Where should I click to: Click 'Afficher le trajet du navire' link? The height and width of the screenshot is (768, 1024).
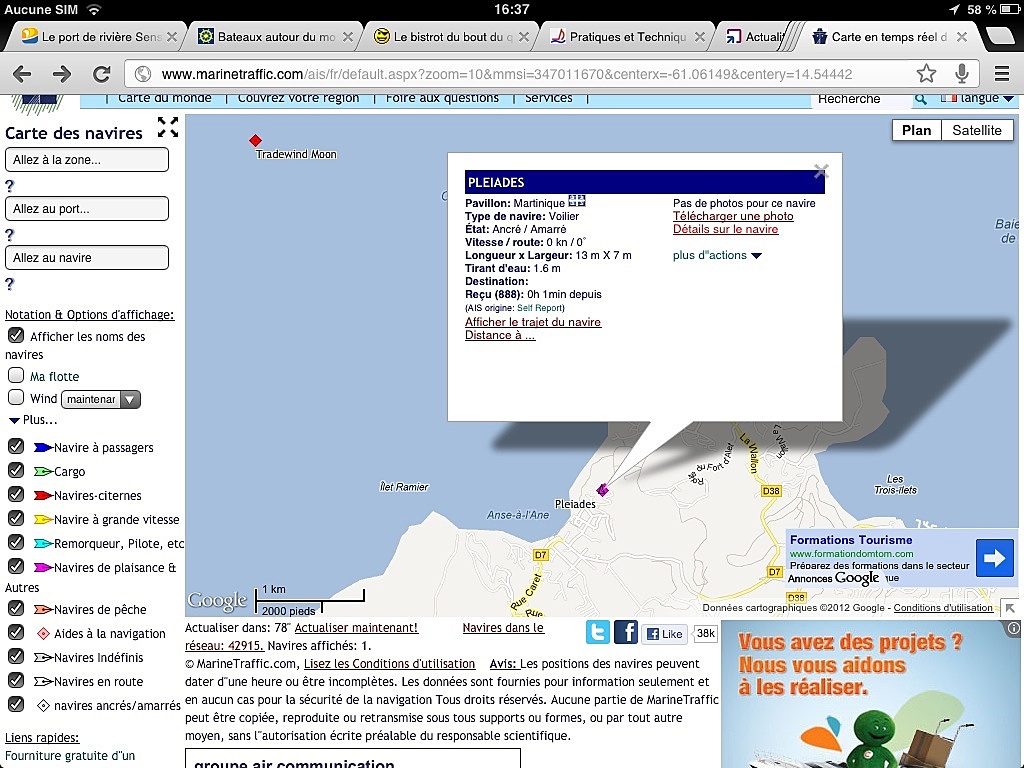tap(533, 322)
